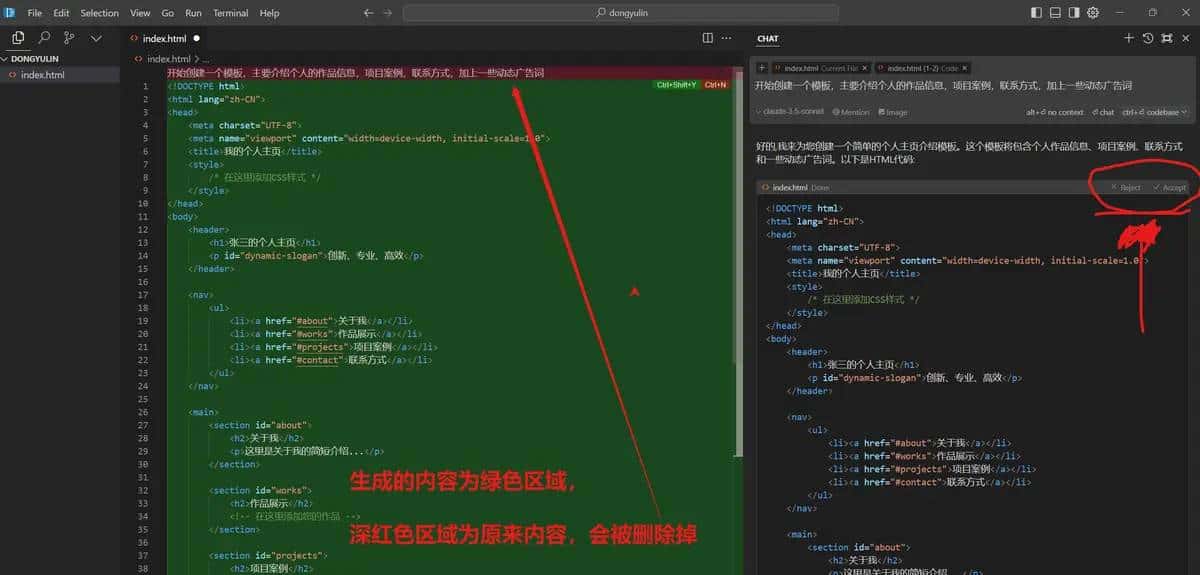Collapse the DONGYULIN folder section
Image resolution: width=1200 pixels, height=575 pixels.
[60, 59]
